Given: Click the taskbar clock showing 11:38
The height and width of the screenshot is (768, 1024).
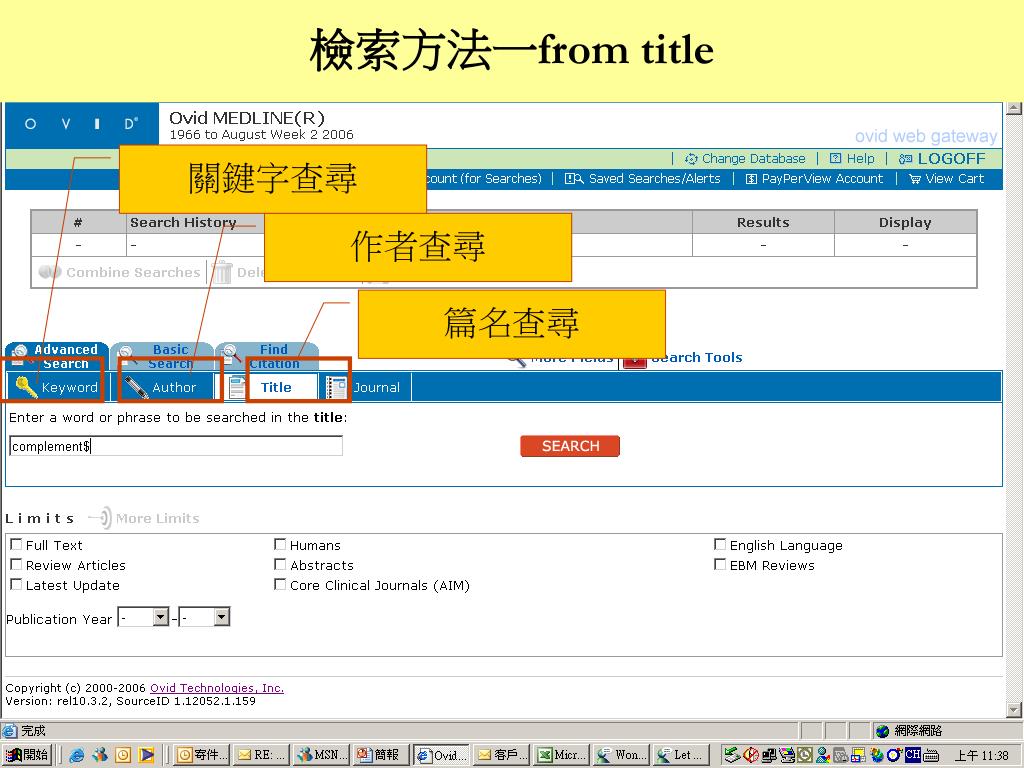Looking at the screenshot, I should [x=982, y=756].
